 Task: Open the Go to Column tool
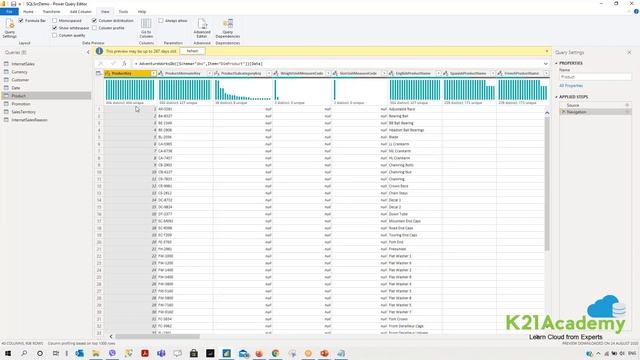pos(146,28)
